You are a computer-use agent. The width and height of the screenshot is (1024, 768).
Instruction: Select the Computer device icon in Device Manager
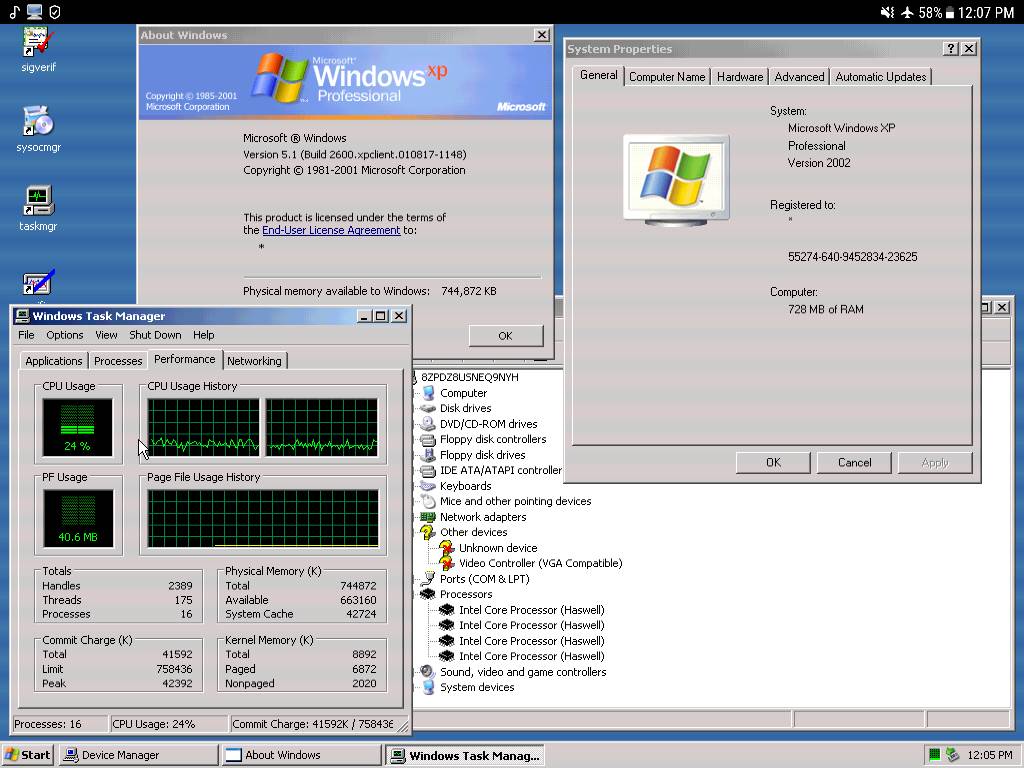428,393
